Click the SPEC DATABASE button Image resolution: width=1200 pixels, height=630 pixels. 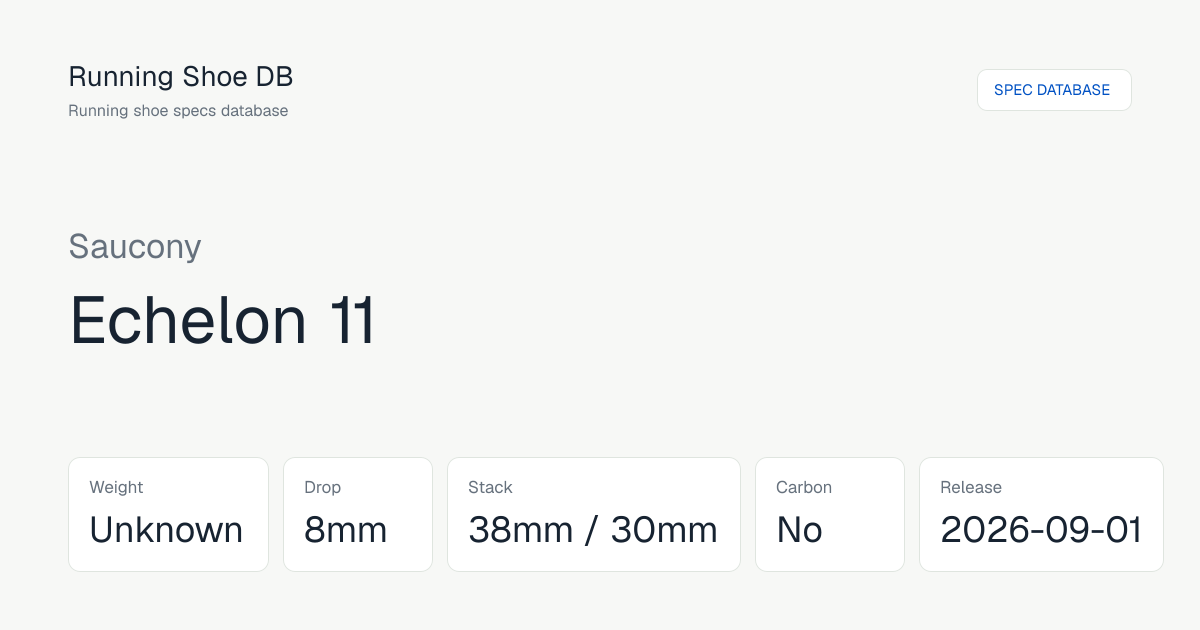[1054, 90]
